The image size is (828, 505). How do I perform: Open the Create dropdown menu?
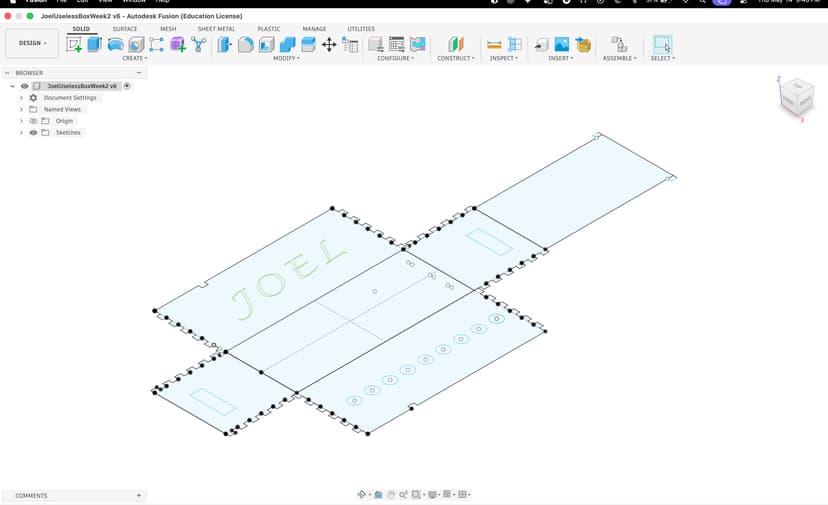pyautogui.click(x=135, y=58)
